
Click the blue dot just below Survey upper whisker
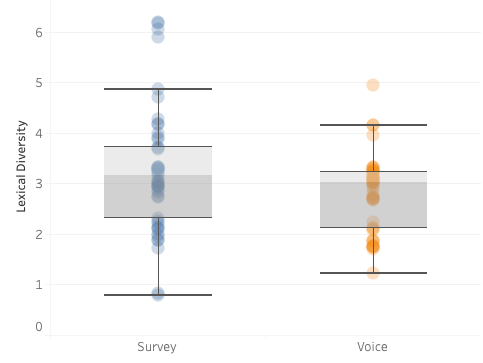pyautogui.click(x=158, y=97)
